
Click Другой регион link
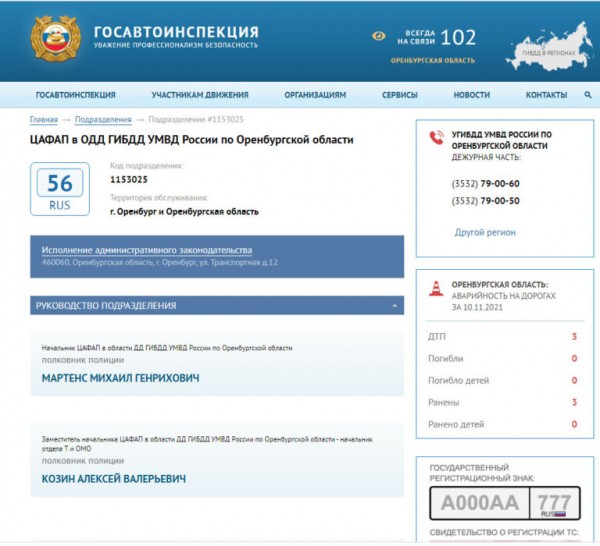485,232
